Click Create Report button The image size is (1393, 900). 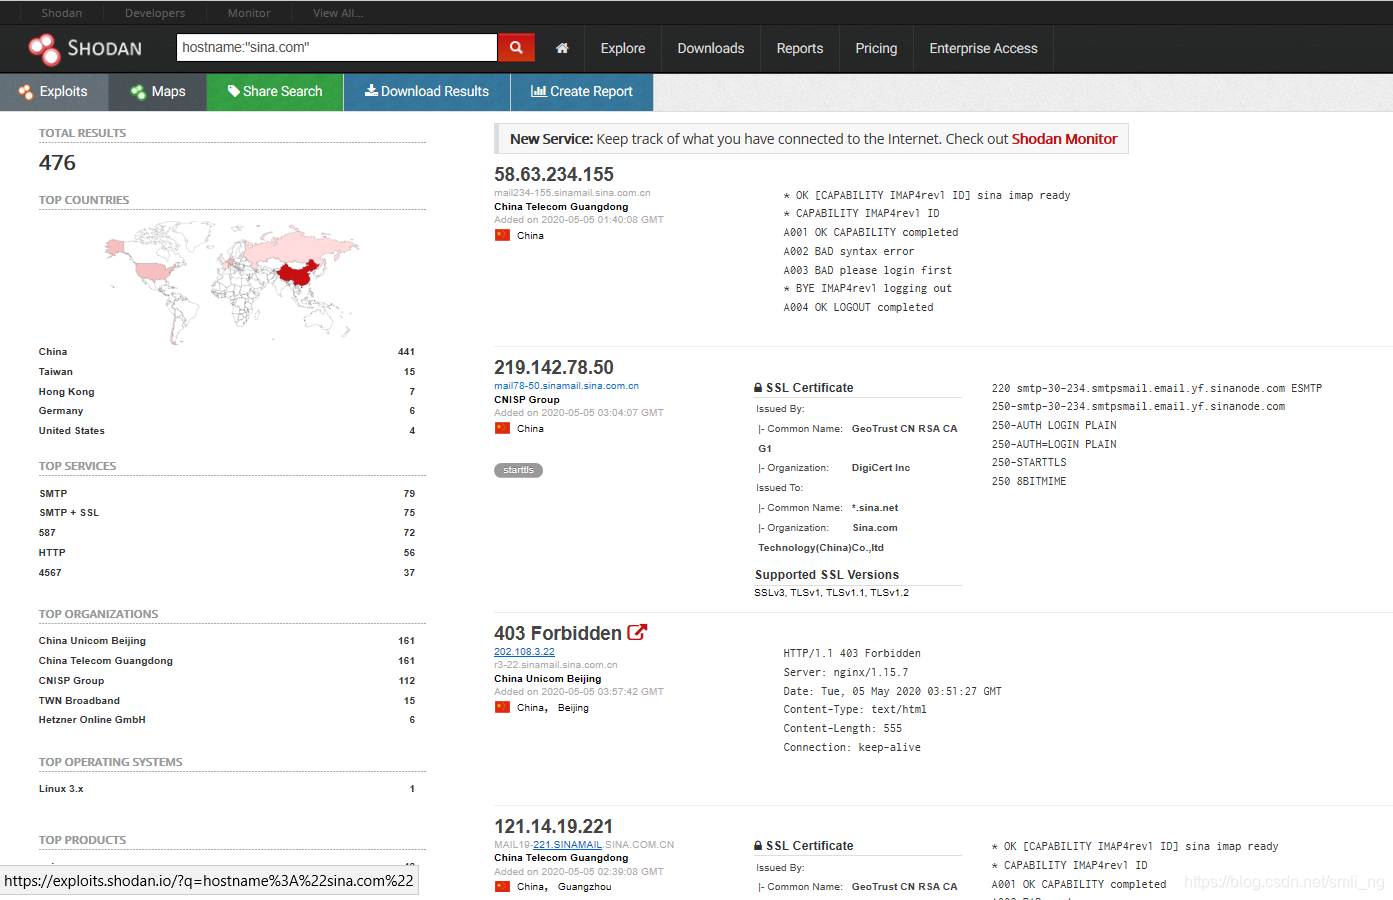click(582, 91)
